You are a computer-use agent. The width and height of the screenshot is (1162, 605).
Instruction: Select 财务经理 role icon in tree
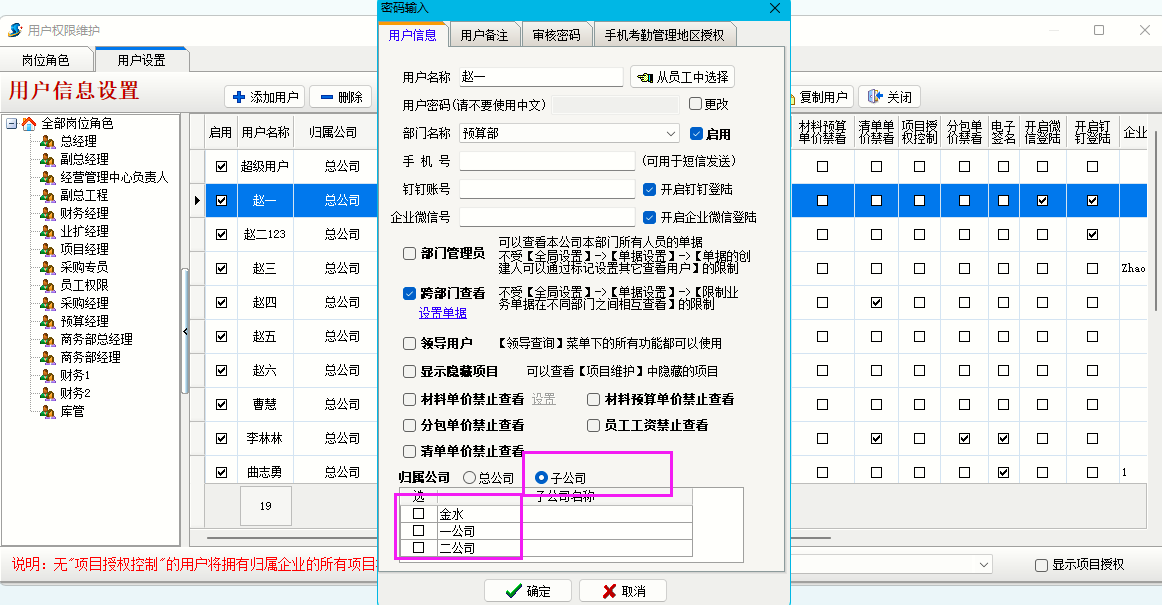pyautogui.click(x=47, y=213)
